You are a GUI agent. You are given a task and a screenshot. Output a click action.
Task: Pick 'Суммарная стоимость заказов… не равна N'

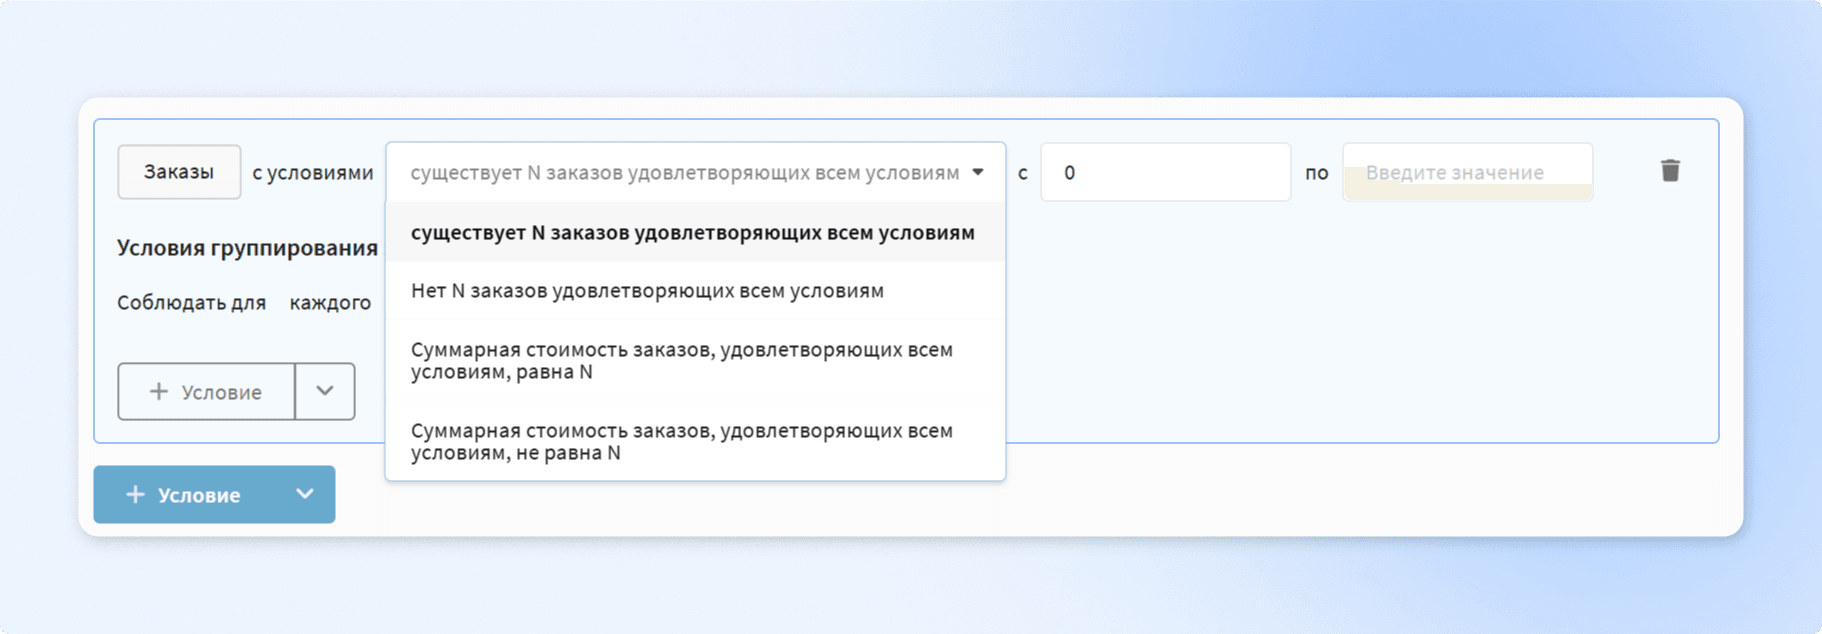coord(695,441)
